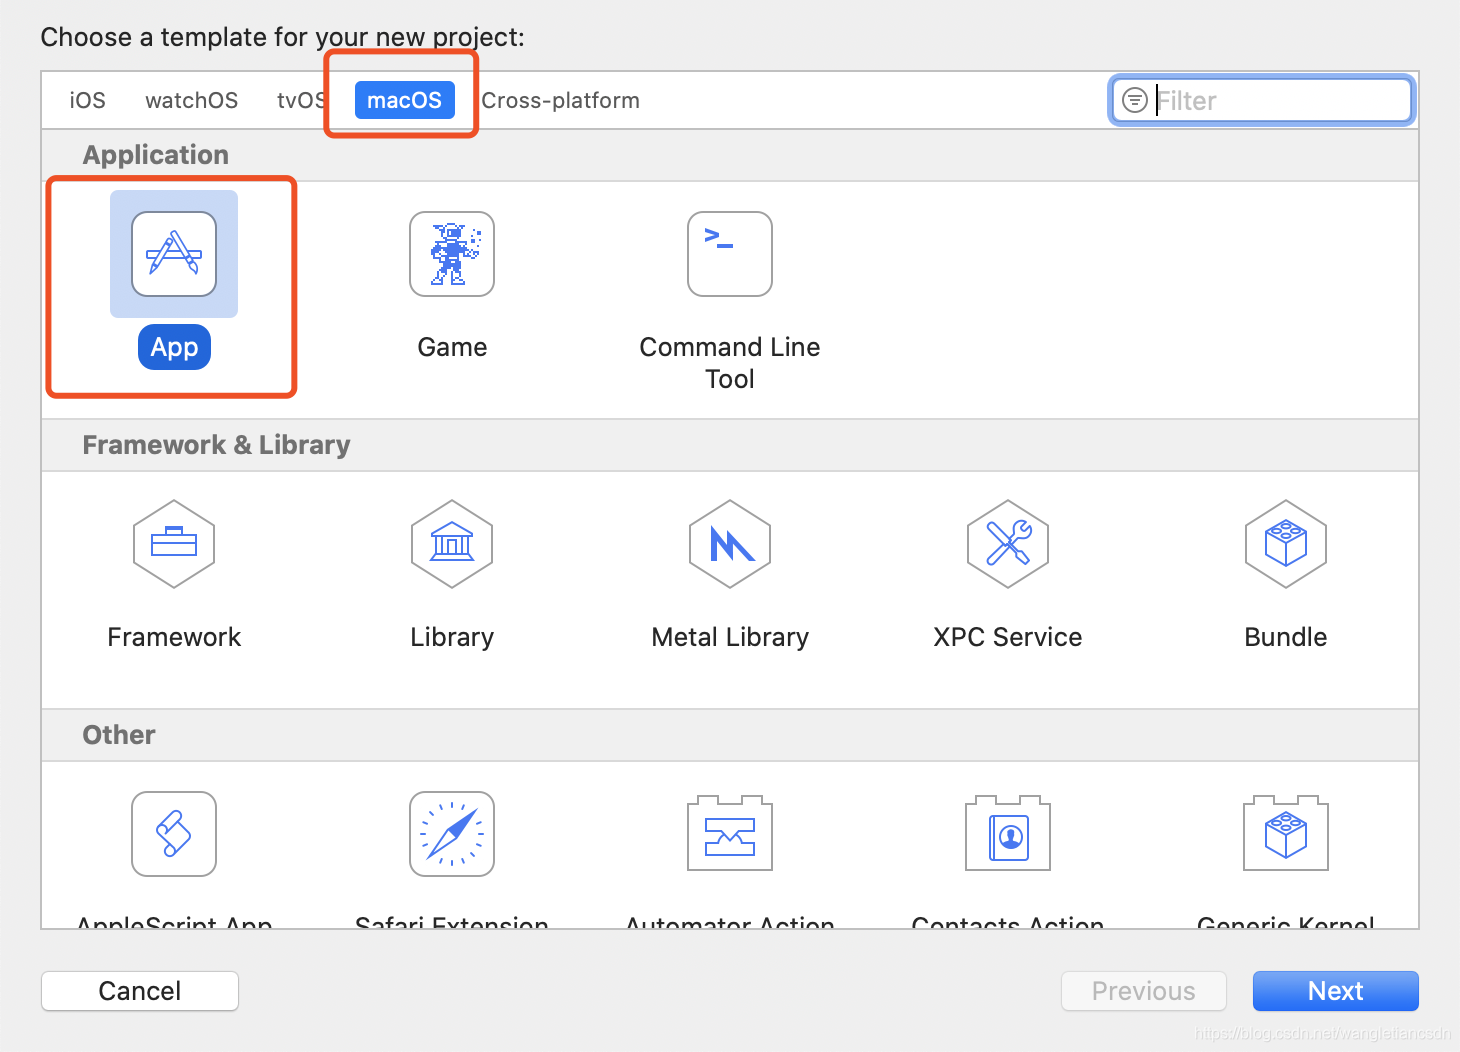Click the Previous button

(1143, 991)
